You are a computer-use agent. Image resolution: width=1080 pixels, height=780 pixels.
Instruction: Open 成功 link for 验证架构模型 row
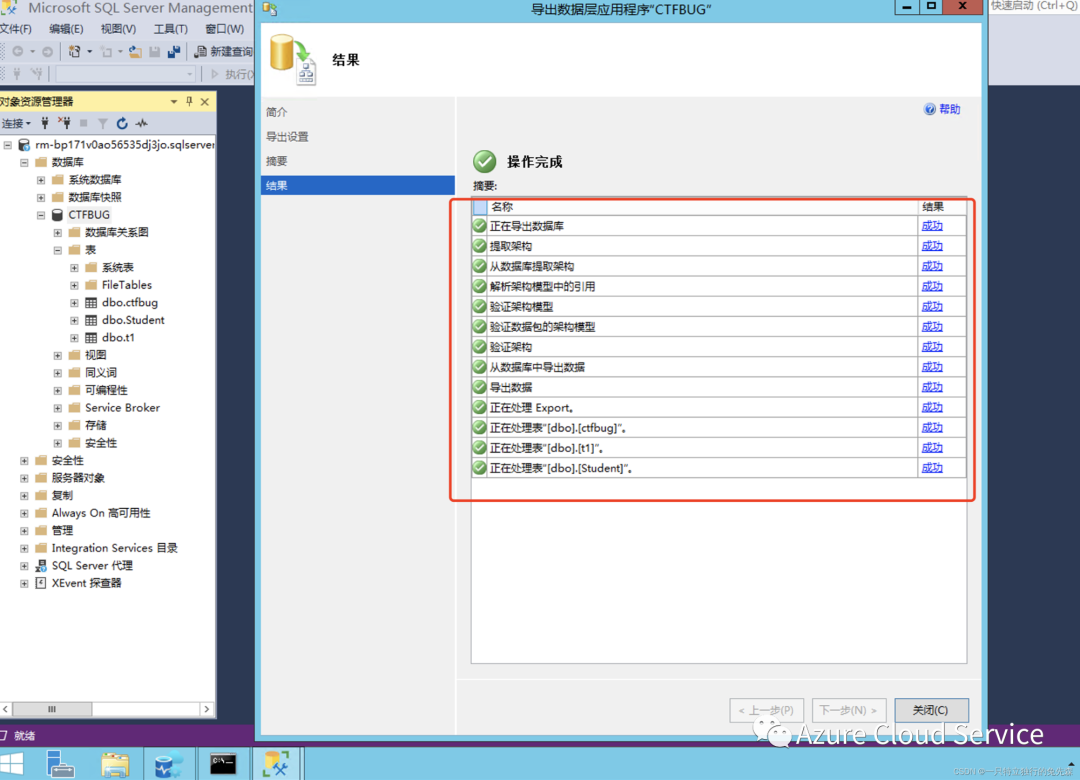[x=932, y=307]
